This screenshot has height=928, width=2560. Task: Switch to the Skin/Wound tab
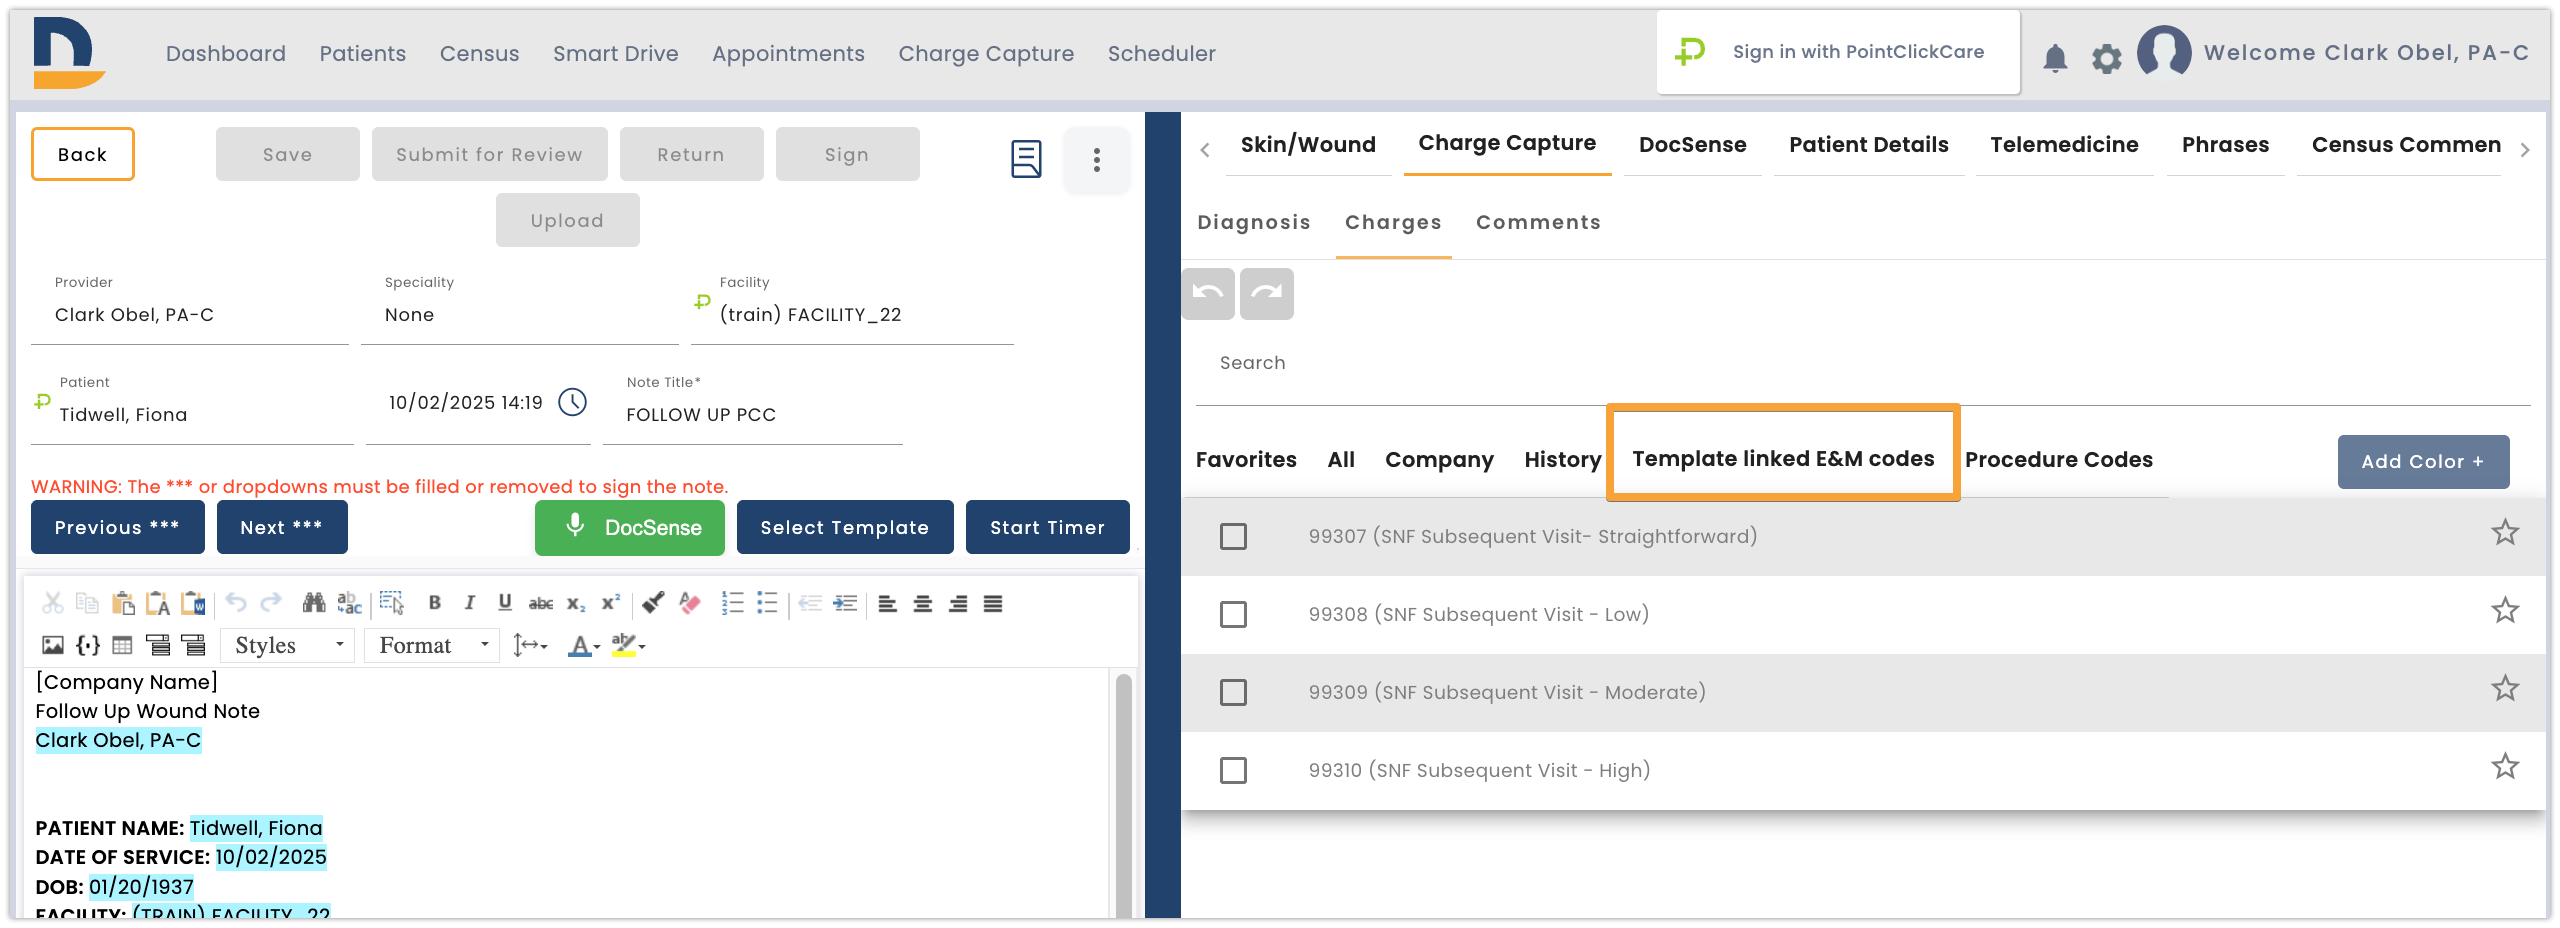click(1308, 145)
